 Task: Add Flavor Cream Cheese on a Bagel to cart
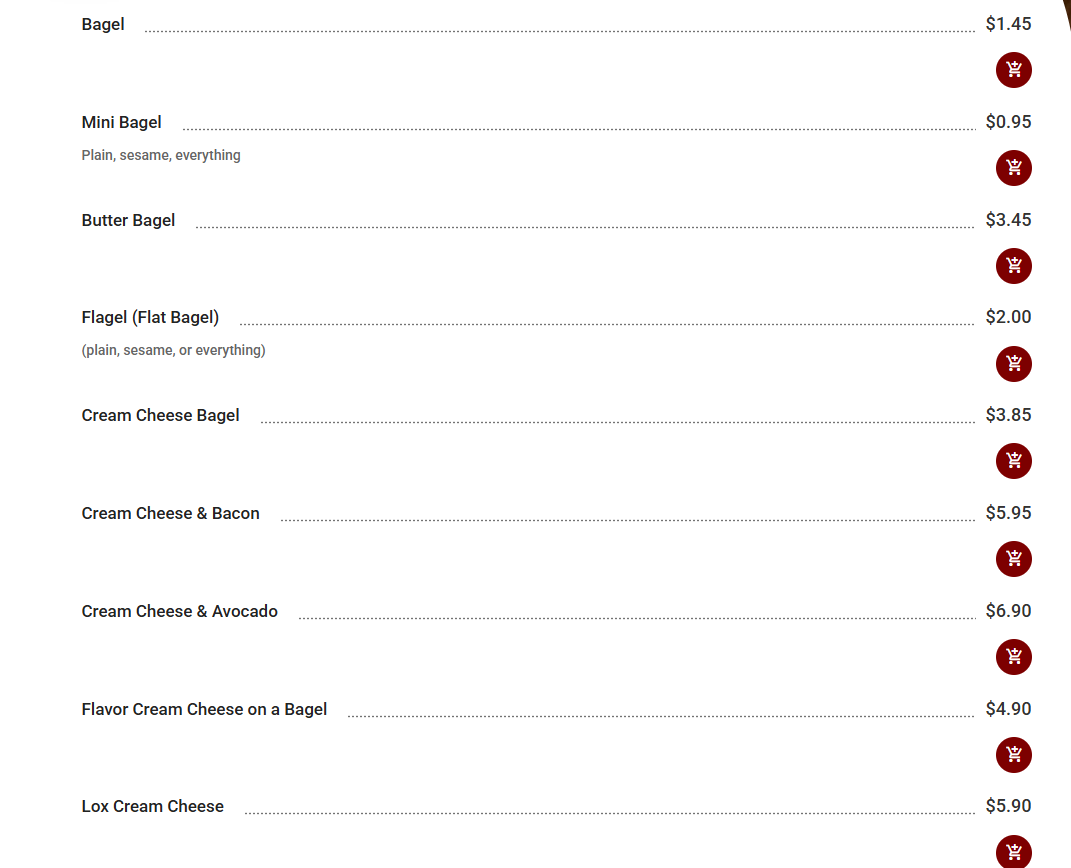point(1013,755)
